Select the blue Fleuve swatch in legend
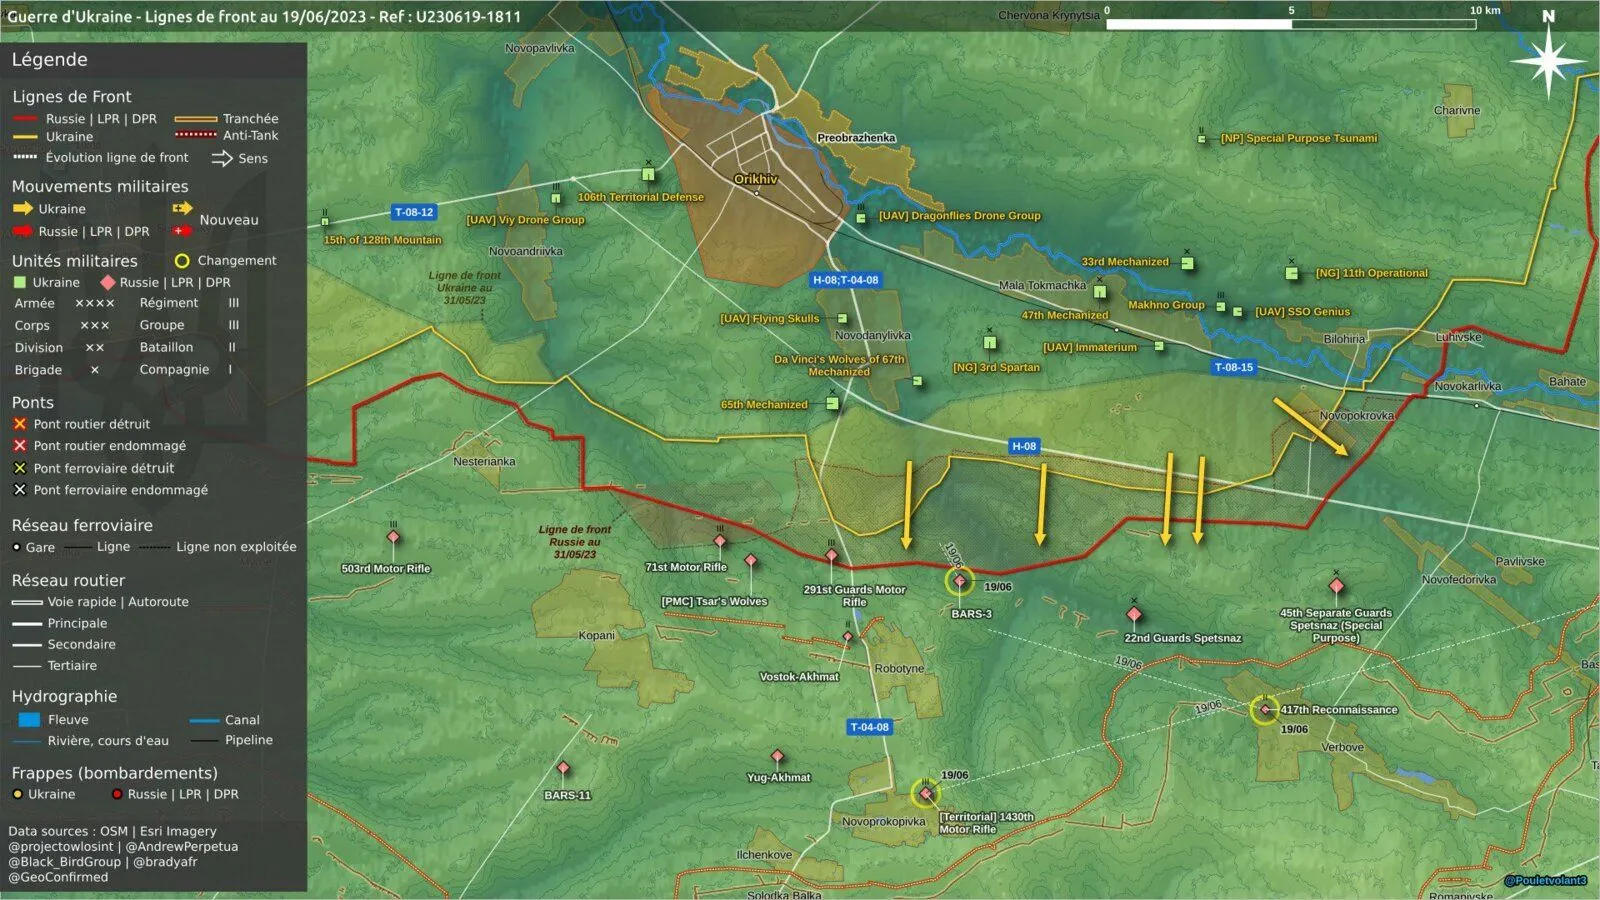1600x900 pixels. tap(29, 720)
